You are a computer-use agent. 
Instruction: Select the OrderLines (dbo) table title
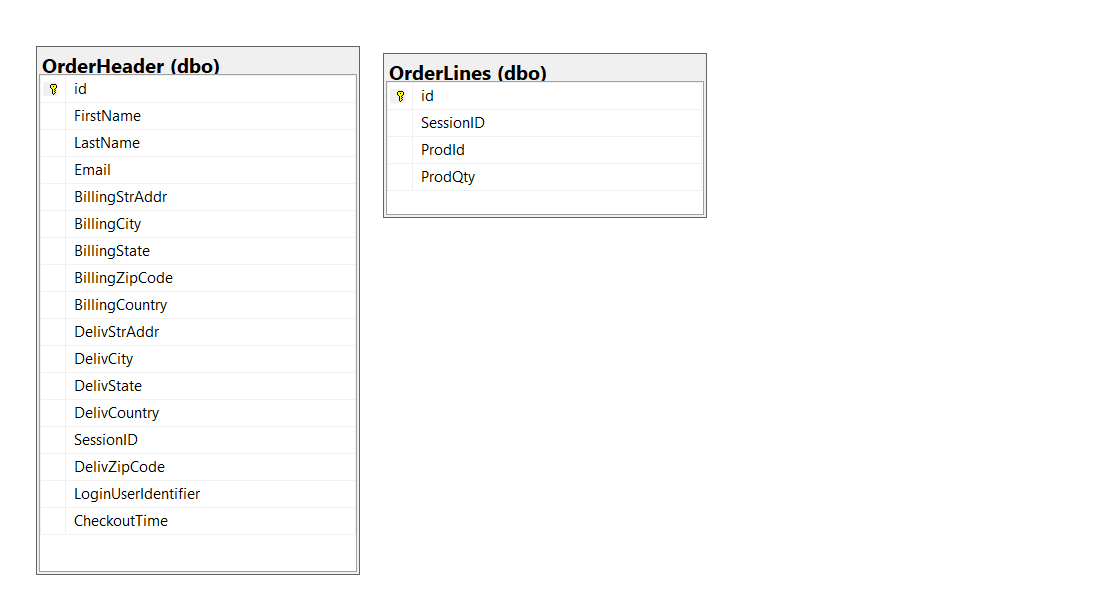pyautogui.click(x=468, y=73)
